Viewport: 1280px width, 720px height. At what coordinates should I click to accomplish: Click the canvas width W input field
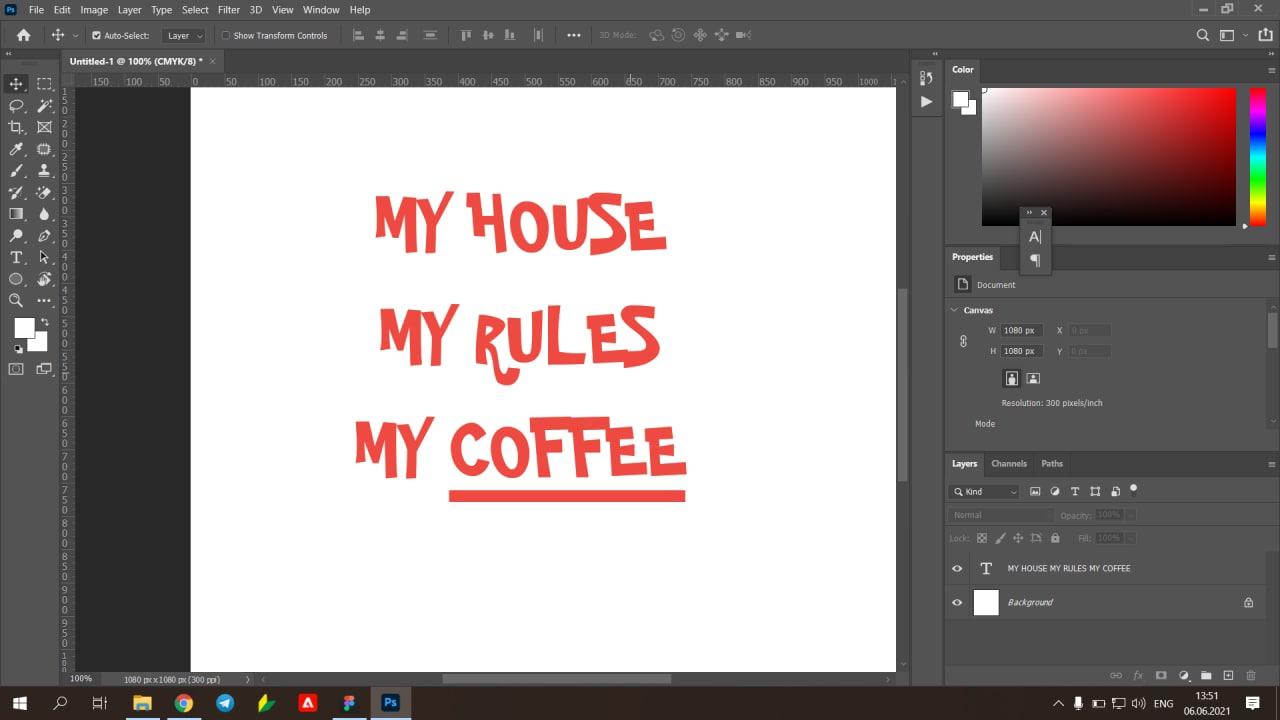pyautogui.click(x=1021, y=330)
